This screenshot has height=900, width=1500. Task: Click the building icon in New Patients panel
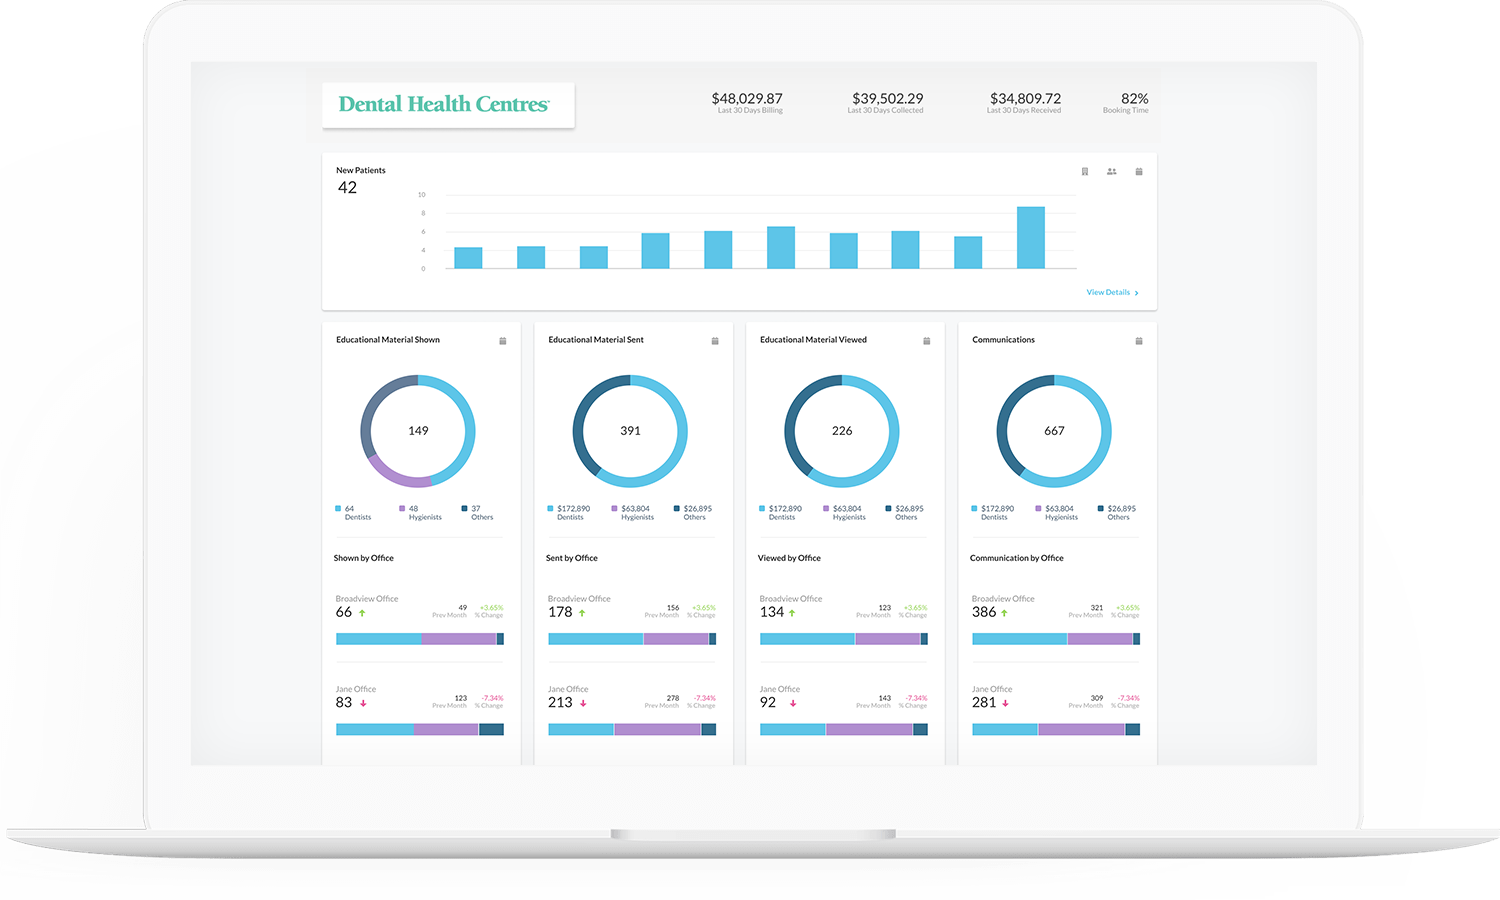coord(1085,172)
